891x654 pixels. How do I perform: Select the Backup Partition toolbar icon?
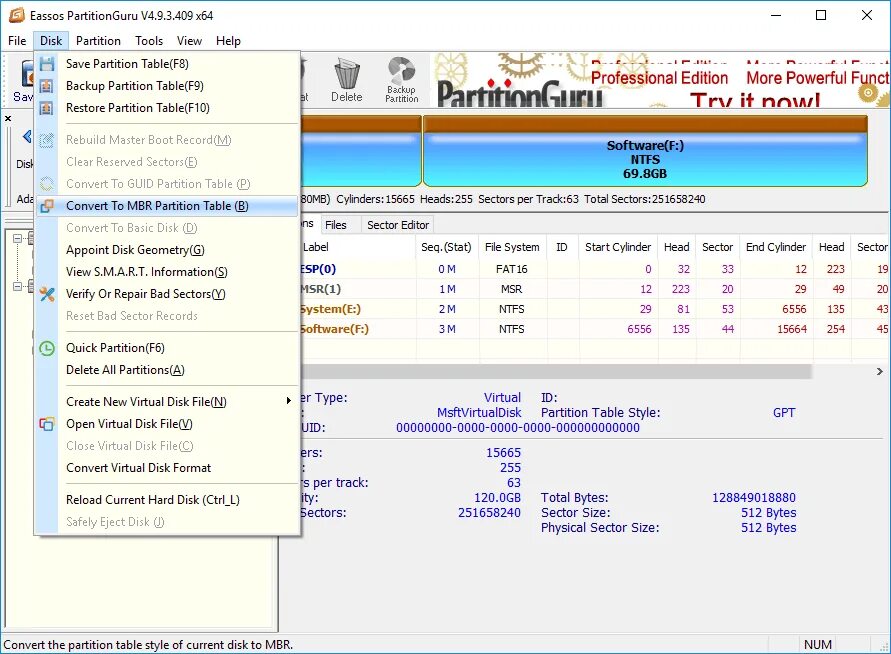pyautogui.click(x=401, y=72)
